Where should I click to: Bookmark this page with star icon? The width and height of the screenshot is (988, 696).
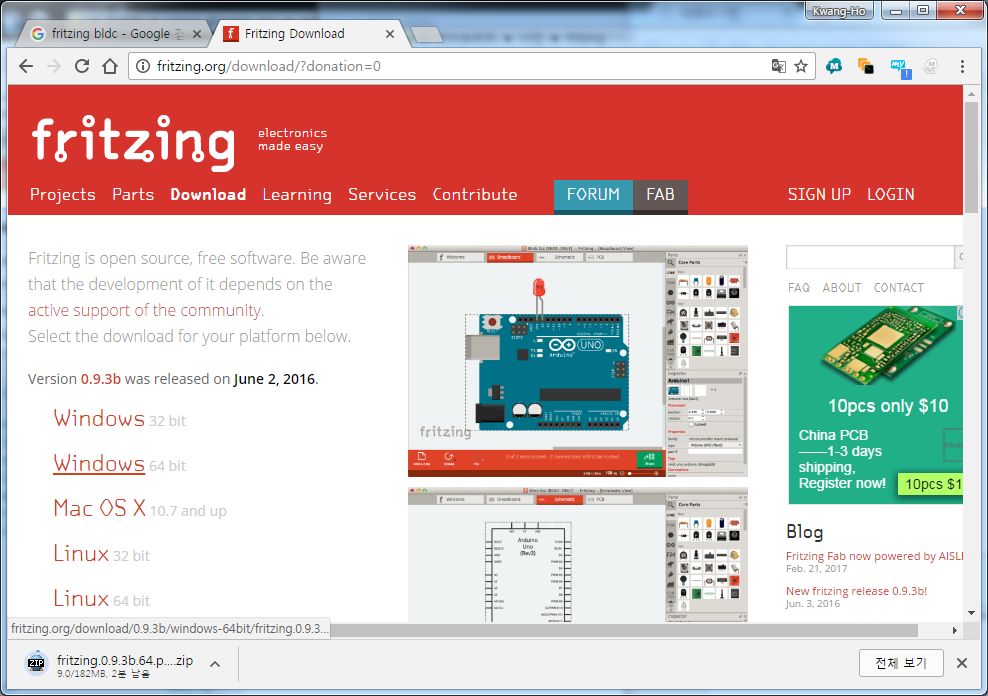coord(801,66)
